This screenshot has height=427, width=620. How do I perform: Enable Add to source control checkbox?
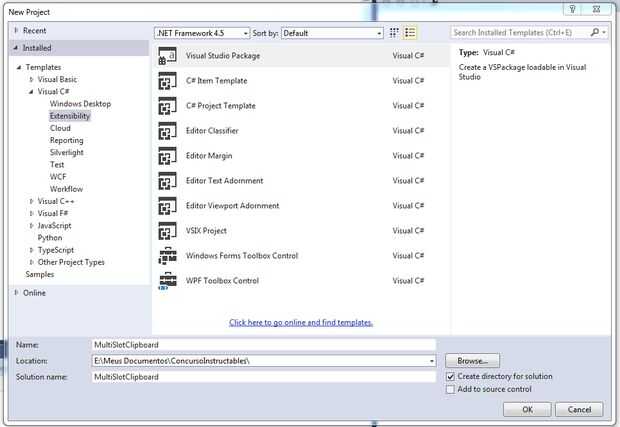click(450, 389)
